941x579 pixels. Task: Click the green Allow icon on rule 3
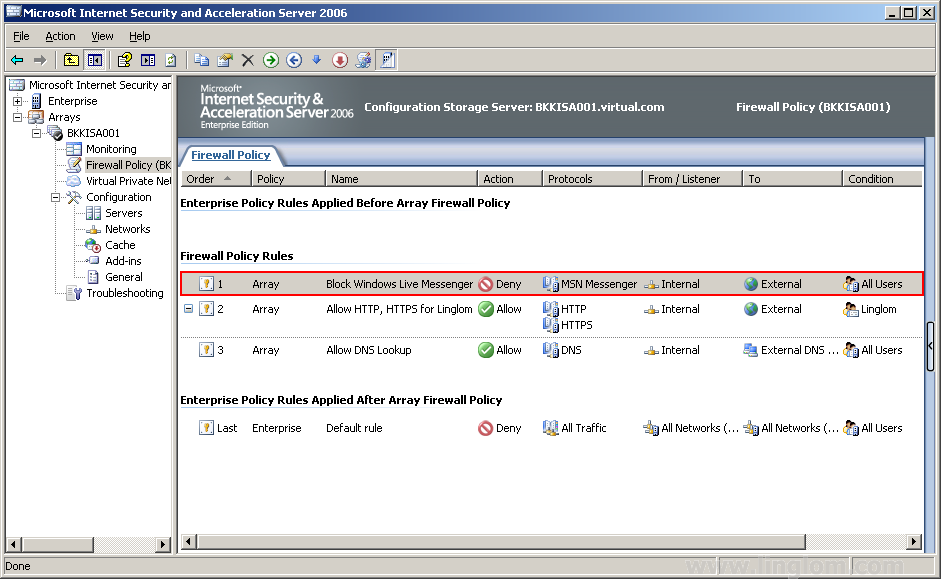point(486,350)
